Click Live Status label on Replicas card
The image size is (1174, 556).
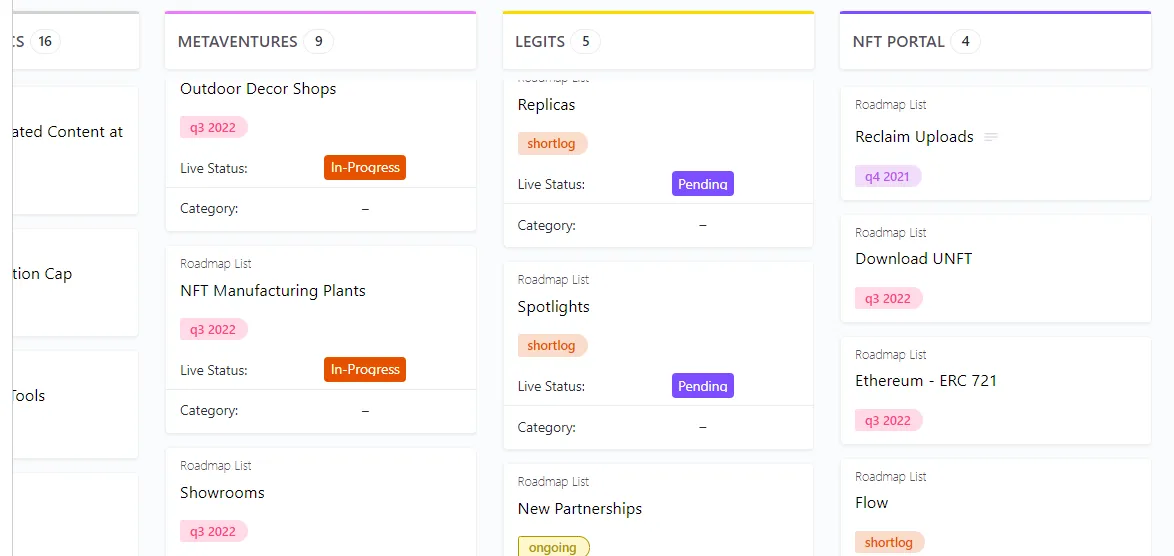click(551, 185)
